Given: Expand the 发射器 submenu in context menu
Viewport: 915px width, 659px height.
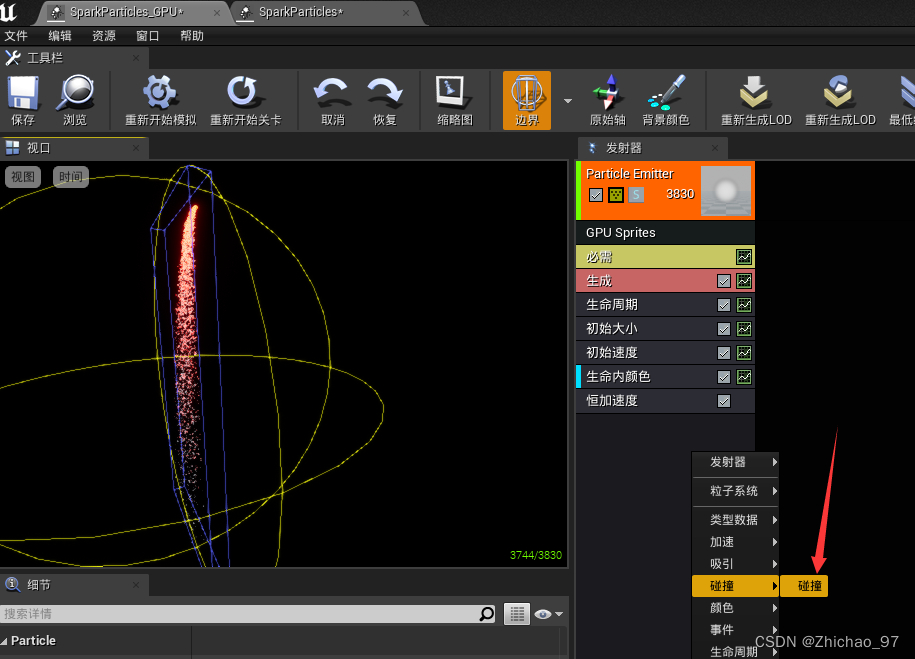Looking at the screenshot, I should click(735, 462).
